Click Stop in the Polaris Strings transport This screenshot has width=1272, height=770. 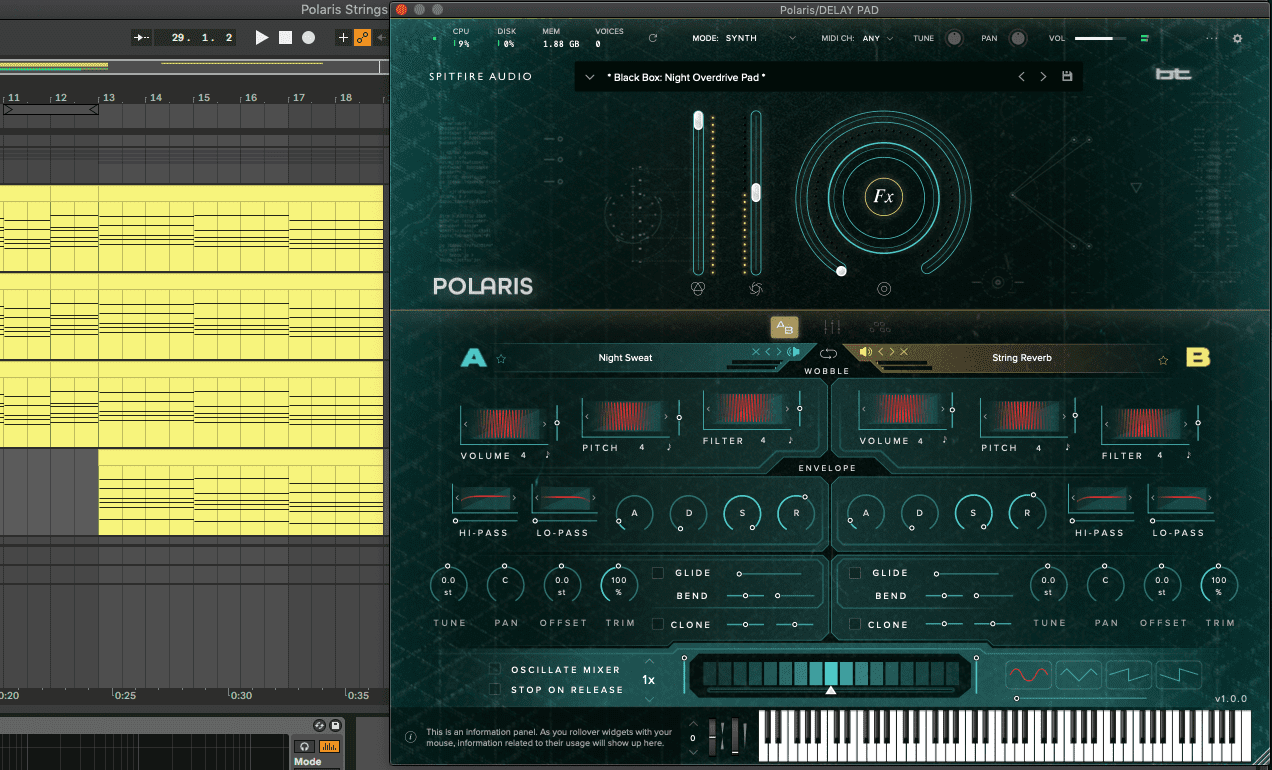[285, 37]
